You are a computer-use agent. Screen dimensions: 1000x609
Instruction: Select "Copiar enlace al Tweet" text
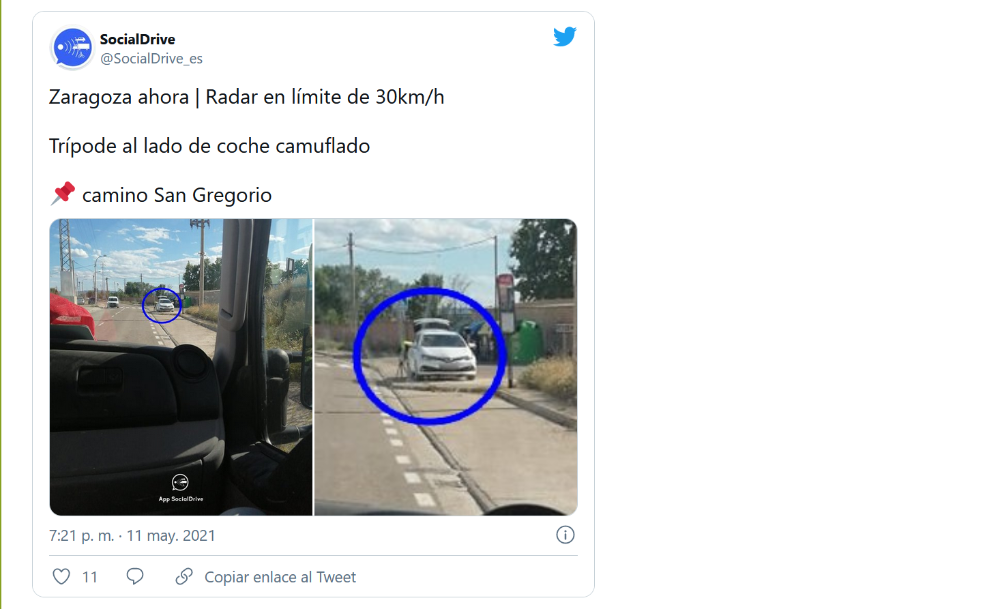click(280, 577)
